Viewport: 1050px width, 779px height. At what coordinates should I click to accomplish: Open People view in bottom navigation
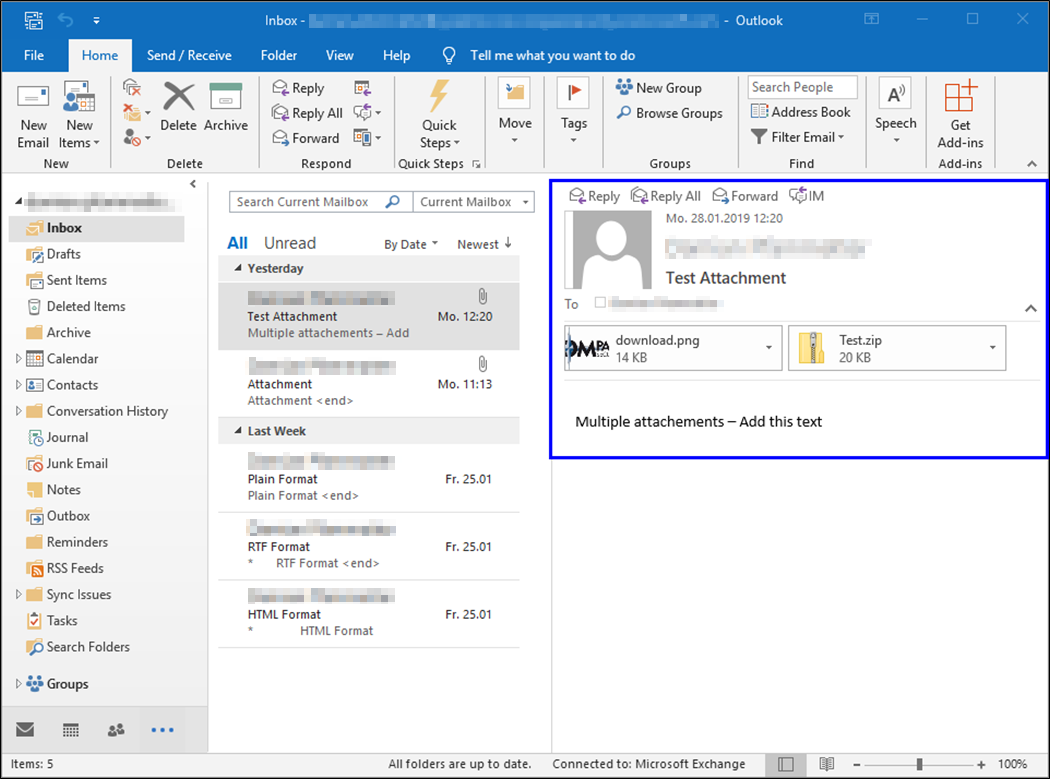coord(116,730)
